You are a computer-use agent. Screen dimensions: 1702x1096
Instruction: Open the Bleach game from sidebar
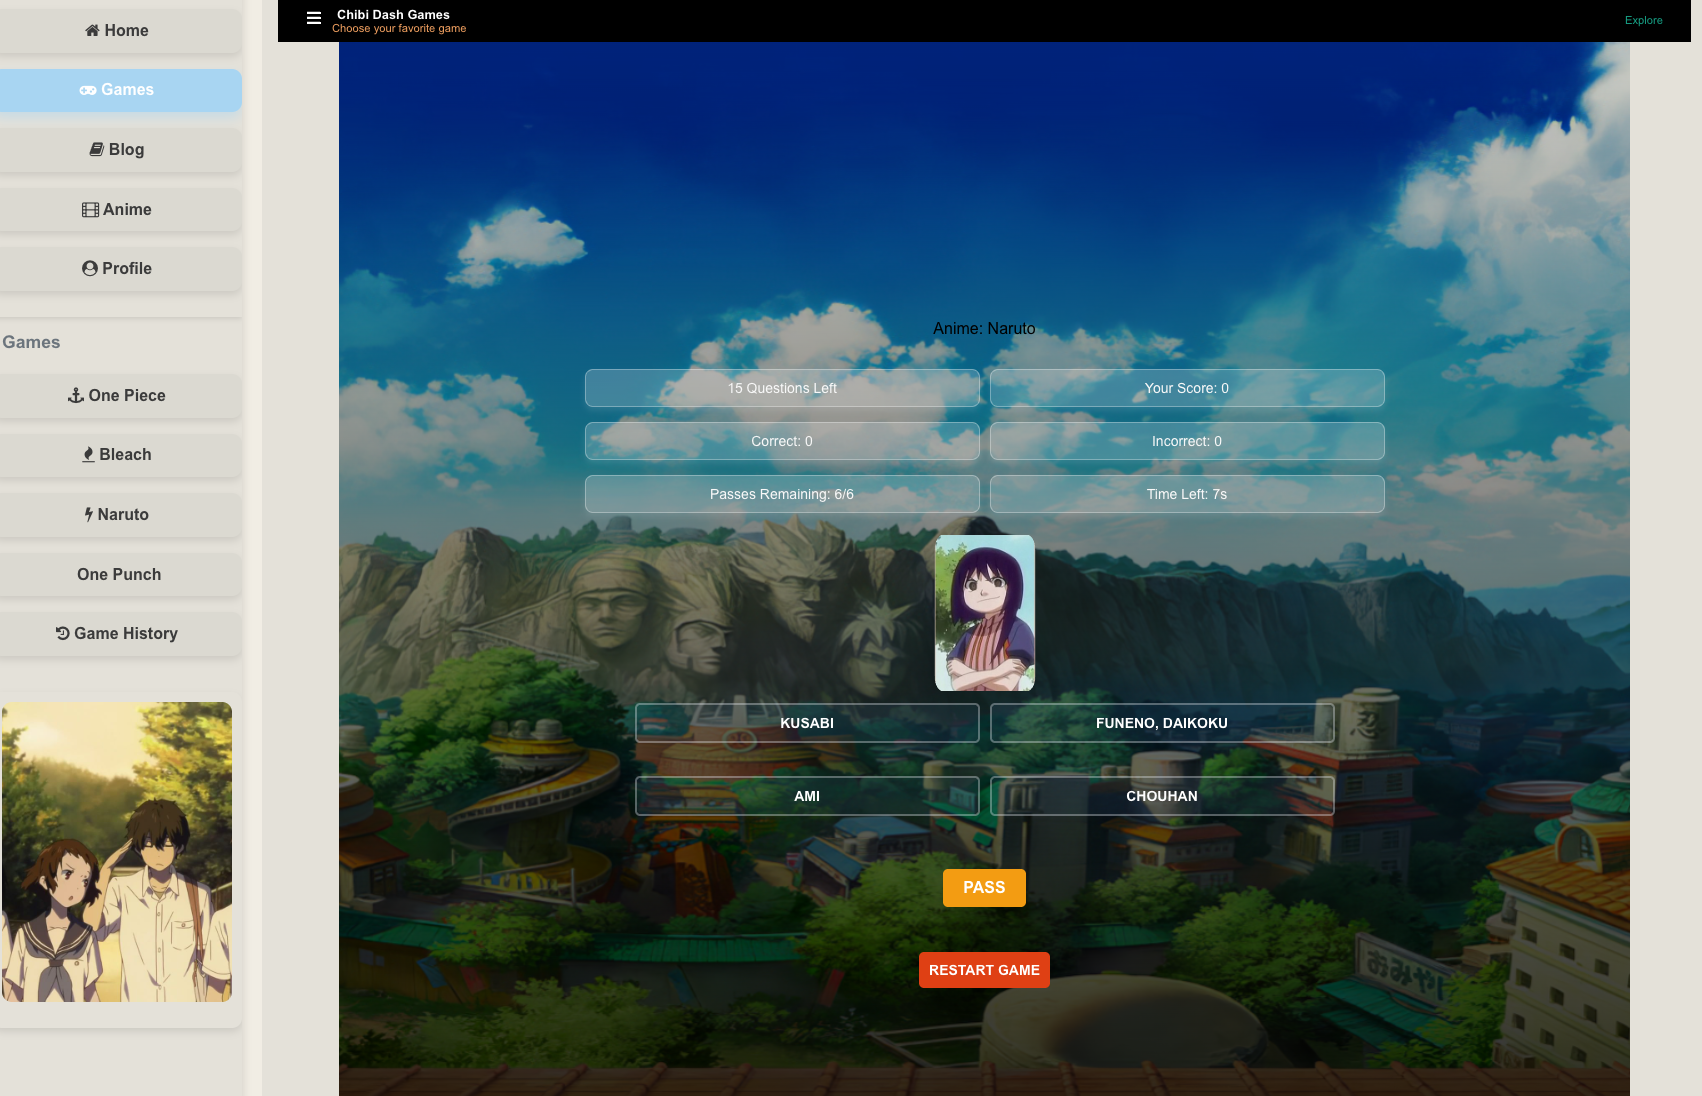tap(118, 455)
